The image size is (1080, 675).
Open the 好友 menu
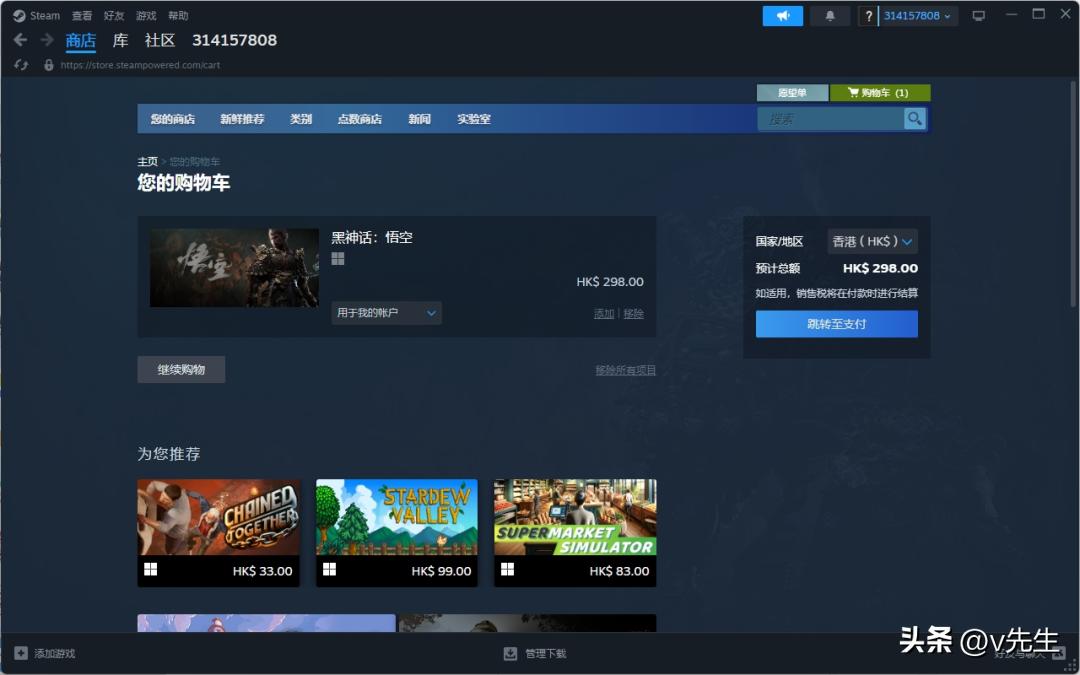[114, 16]
